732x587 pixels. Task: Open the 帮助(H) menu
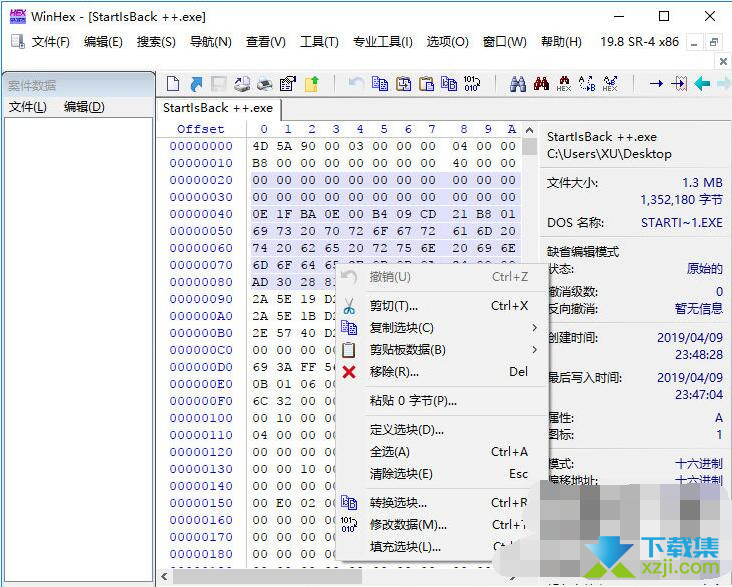tap(561, 42)
